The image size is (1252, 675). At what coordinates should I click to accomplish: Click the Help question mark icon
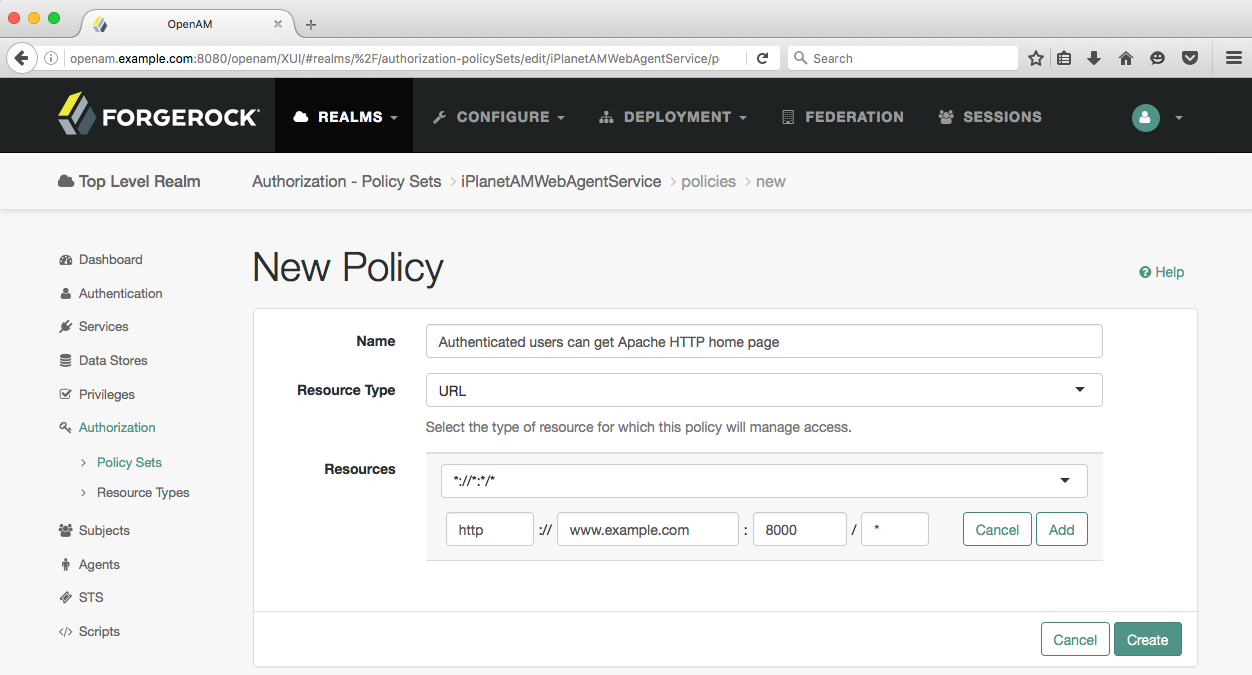1145,272
